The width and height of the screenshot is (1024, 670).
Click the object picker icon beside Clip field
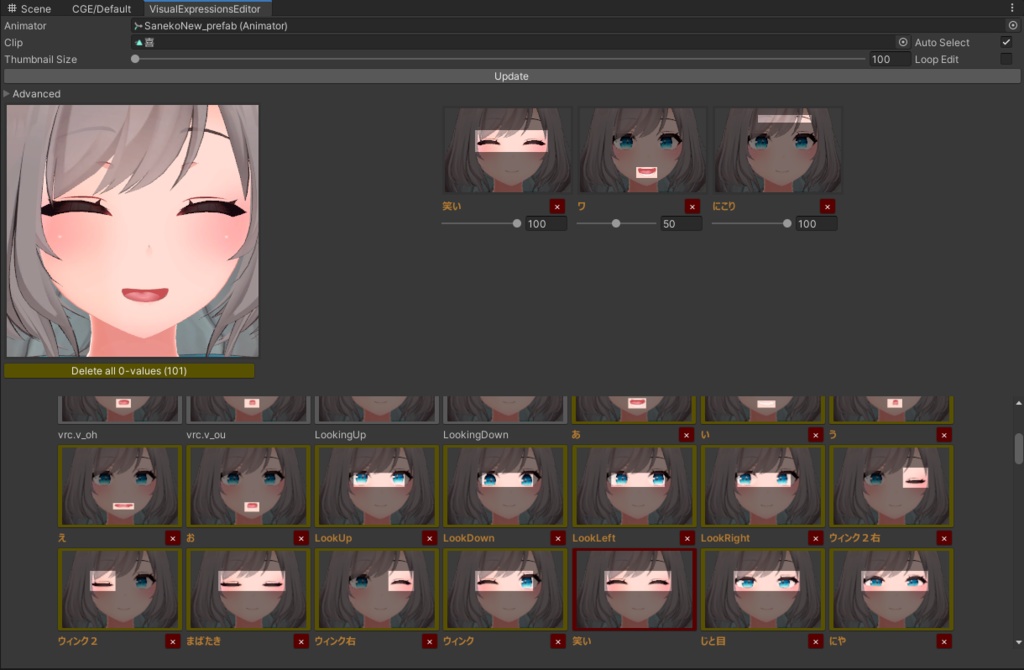902,42
